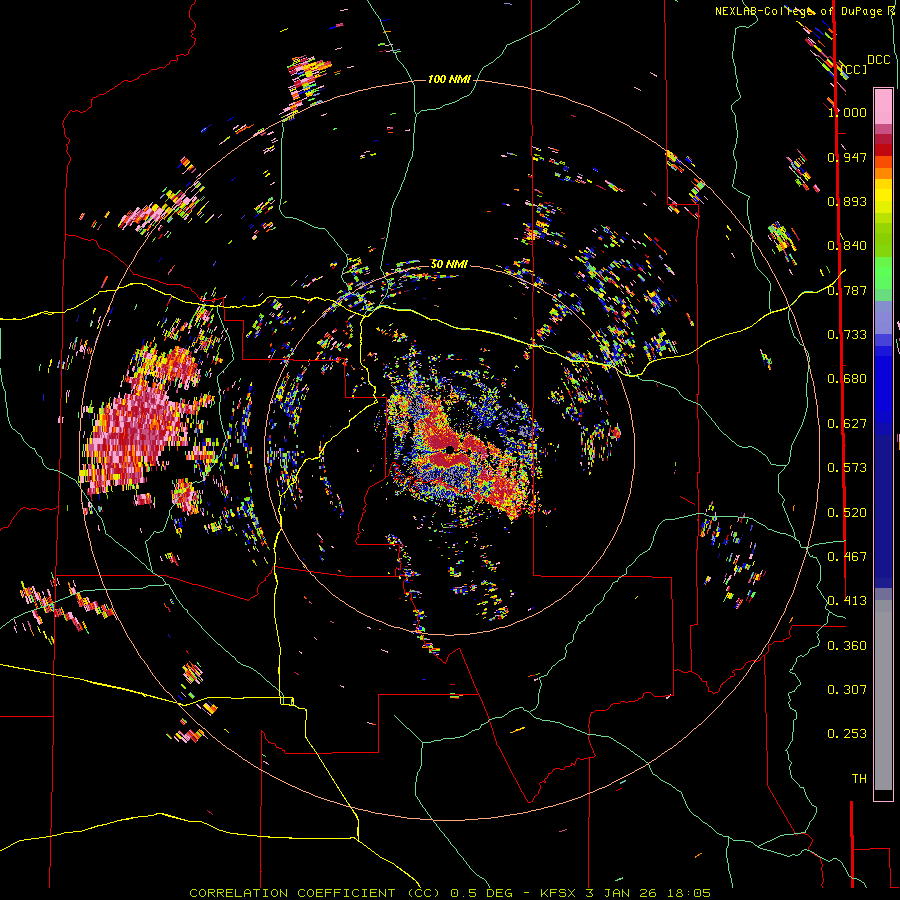Click the CORRELATION COEFFICIENT (CC) caption text
900x900 pixels.
[x=315, y=893]
